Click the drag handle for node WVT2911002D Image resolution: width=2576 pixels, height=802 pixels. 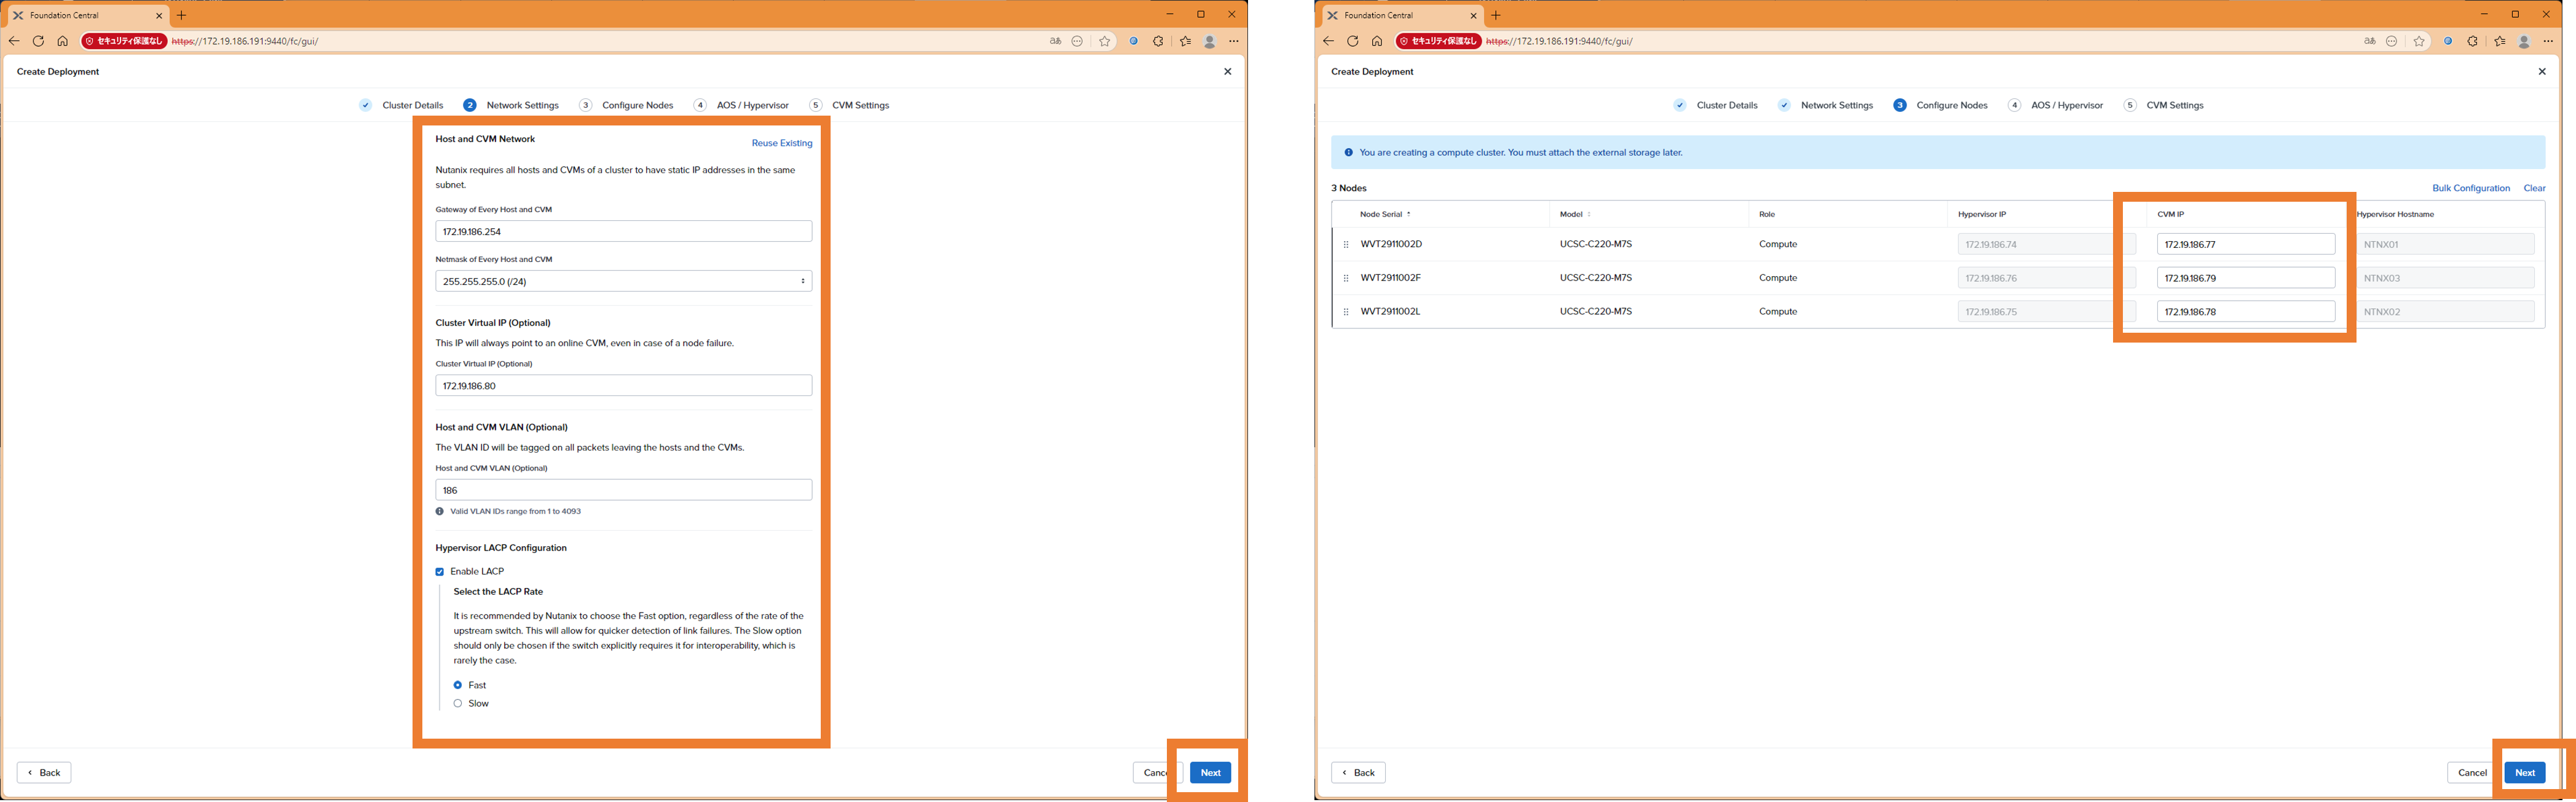tap(1346, 245)
